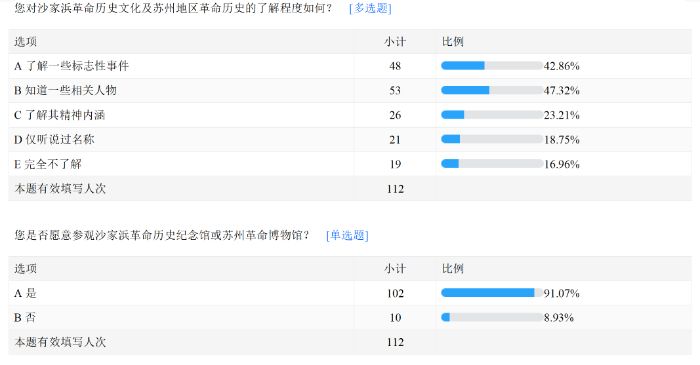
Task: Select row D 仅听说过名称
Action: click(350, 140)
